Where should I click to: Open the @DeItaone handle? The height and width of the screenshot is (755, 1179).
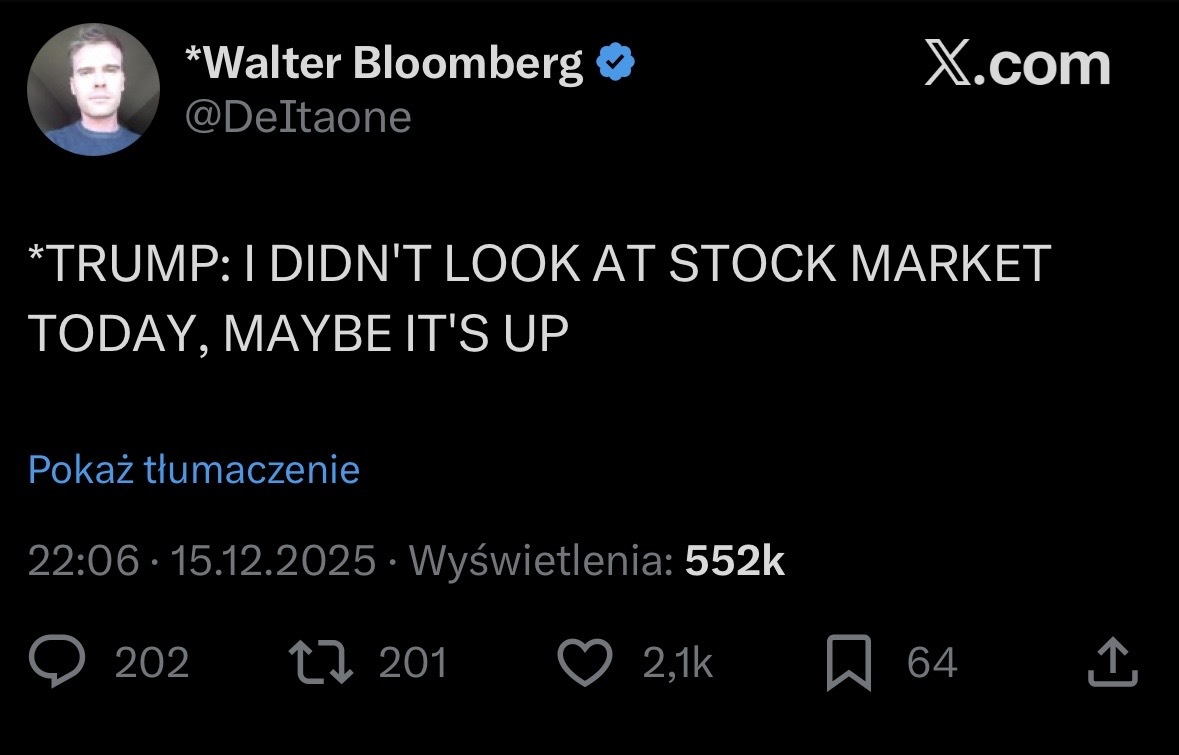[x=298, y=117]
